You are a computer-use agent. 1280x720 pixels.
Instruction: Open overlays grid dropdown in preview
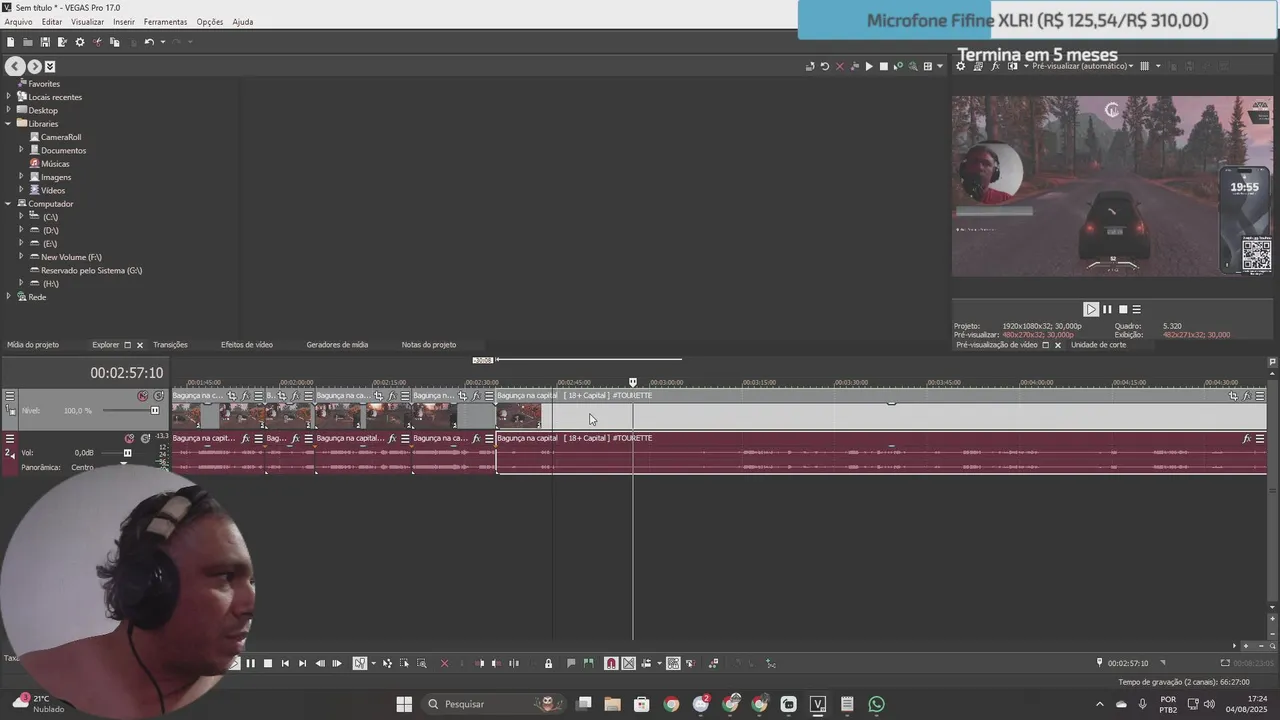tap(1158, 66)
